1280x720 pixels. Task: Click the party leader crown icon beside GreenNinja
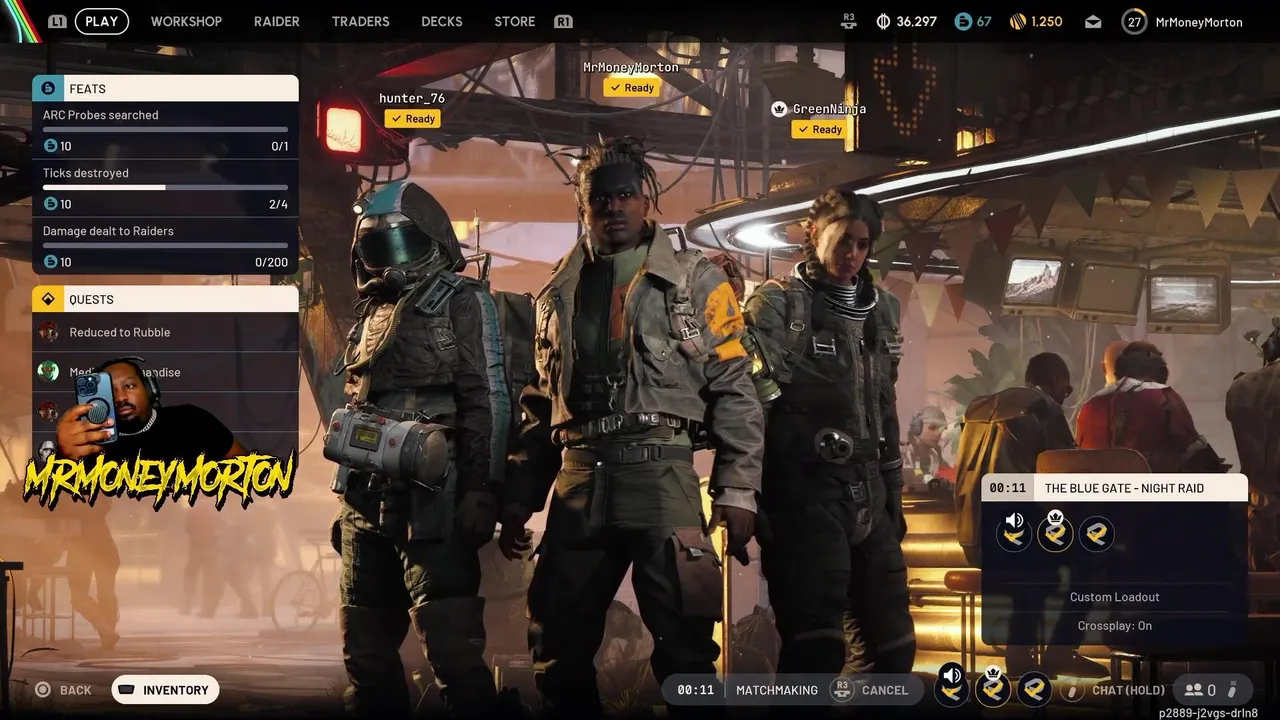click(x=779, y=109)
